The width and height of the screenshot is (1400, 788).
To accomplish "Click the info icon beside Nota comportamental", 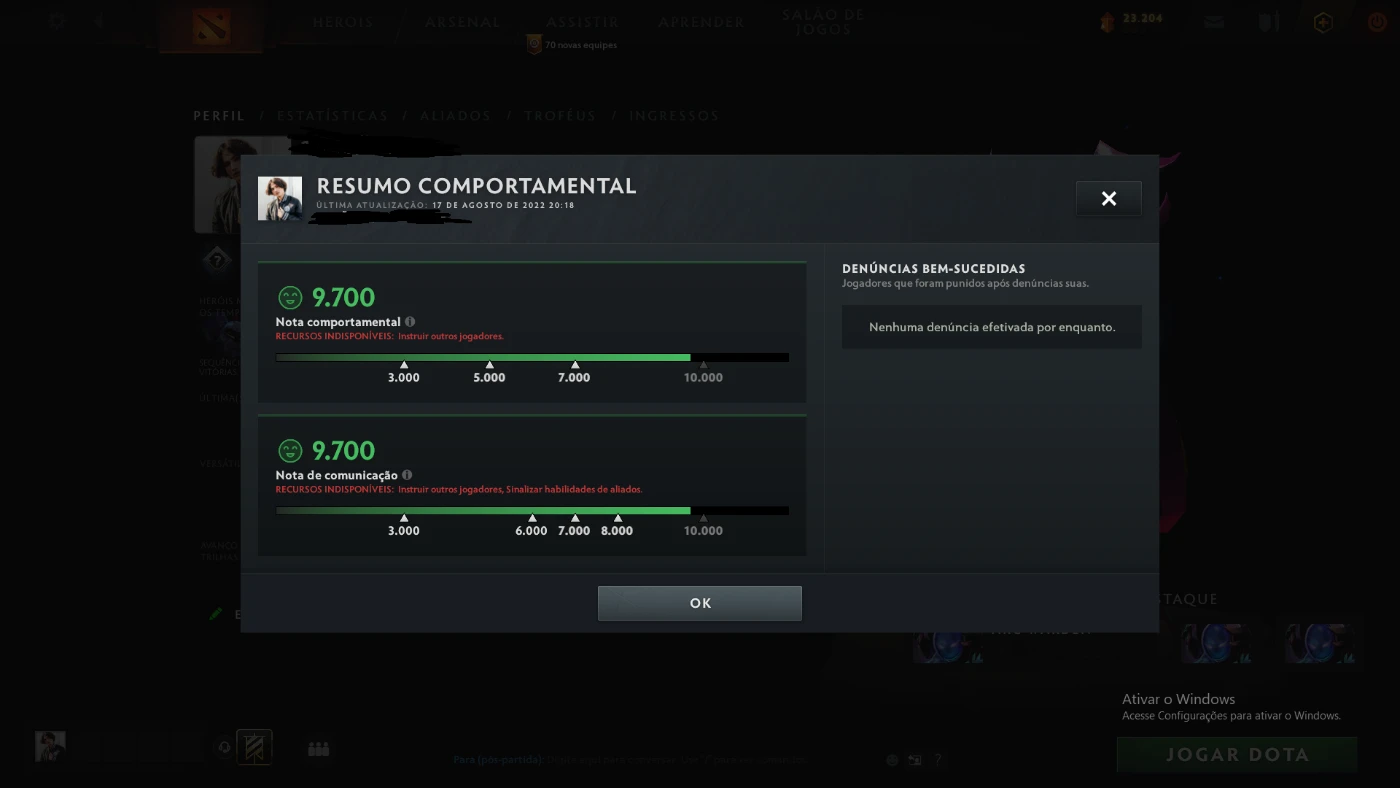I will [410, 322].
